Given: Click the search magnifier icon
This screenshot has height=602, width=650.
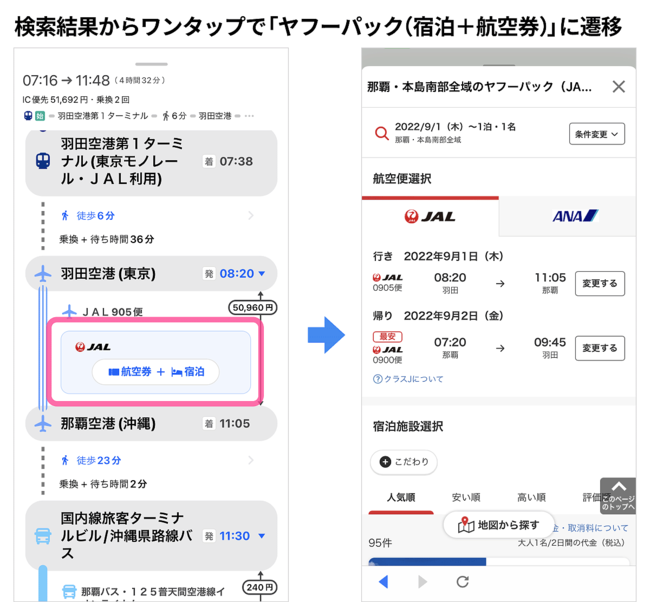Looking at the screenshot, I should [381, 133].
